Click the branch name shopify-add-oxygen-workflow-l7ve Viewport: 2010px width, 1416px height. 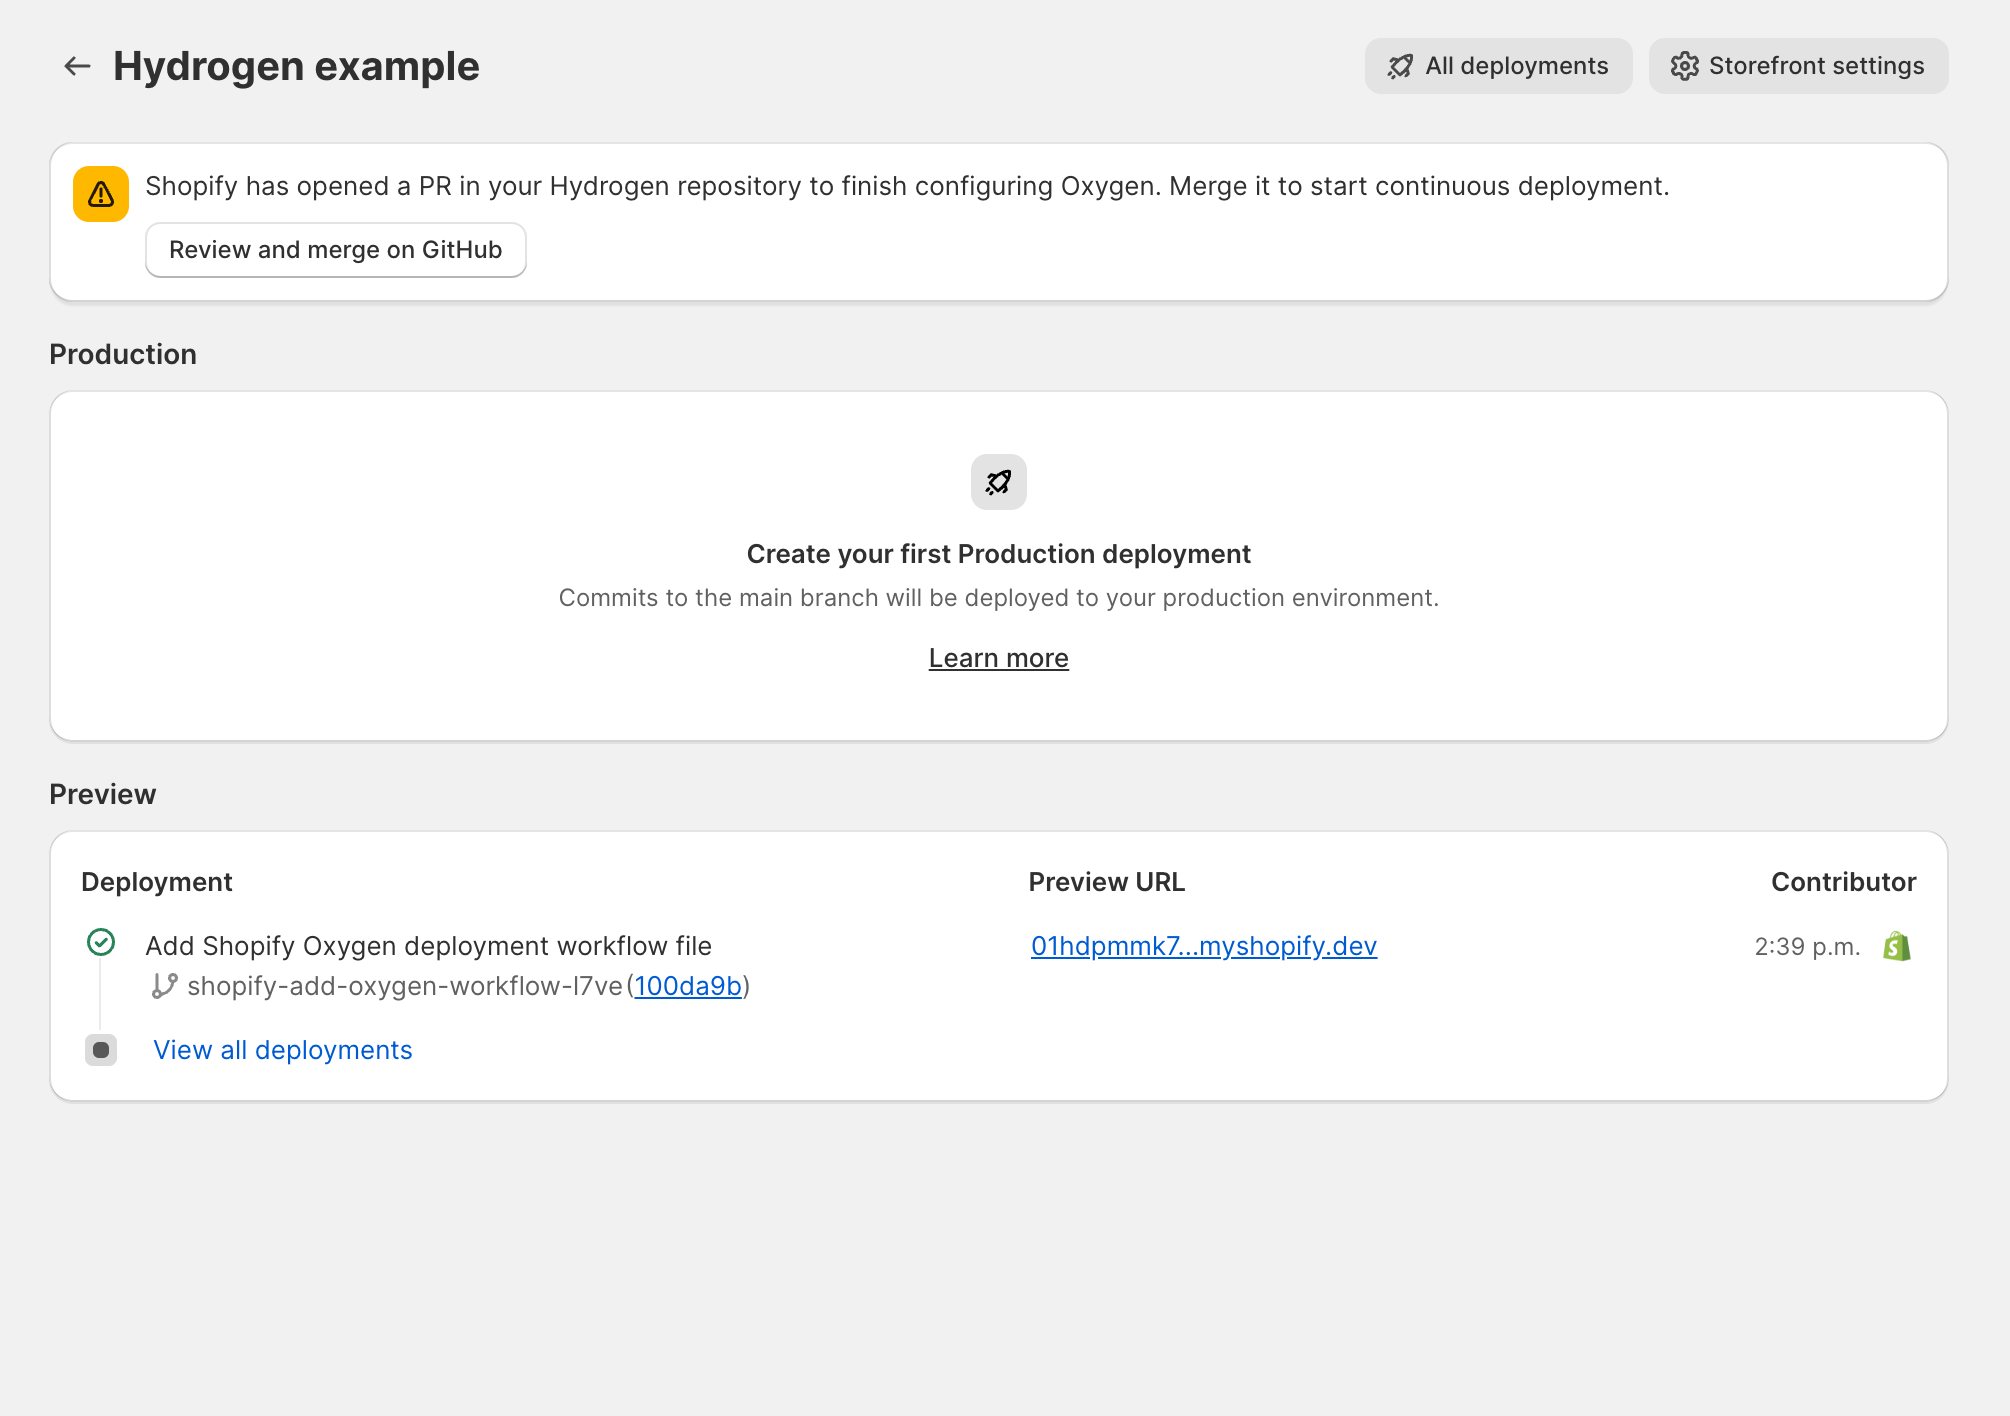(405, 986)
